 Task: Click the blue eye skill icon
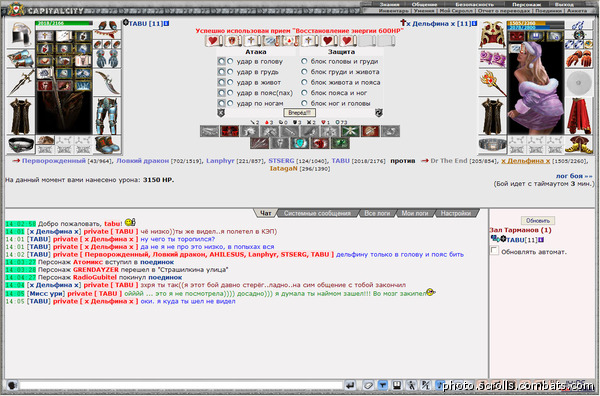[300, 143]
